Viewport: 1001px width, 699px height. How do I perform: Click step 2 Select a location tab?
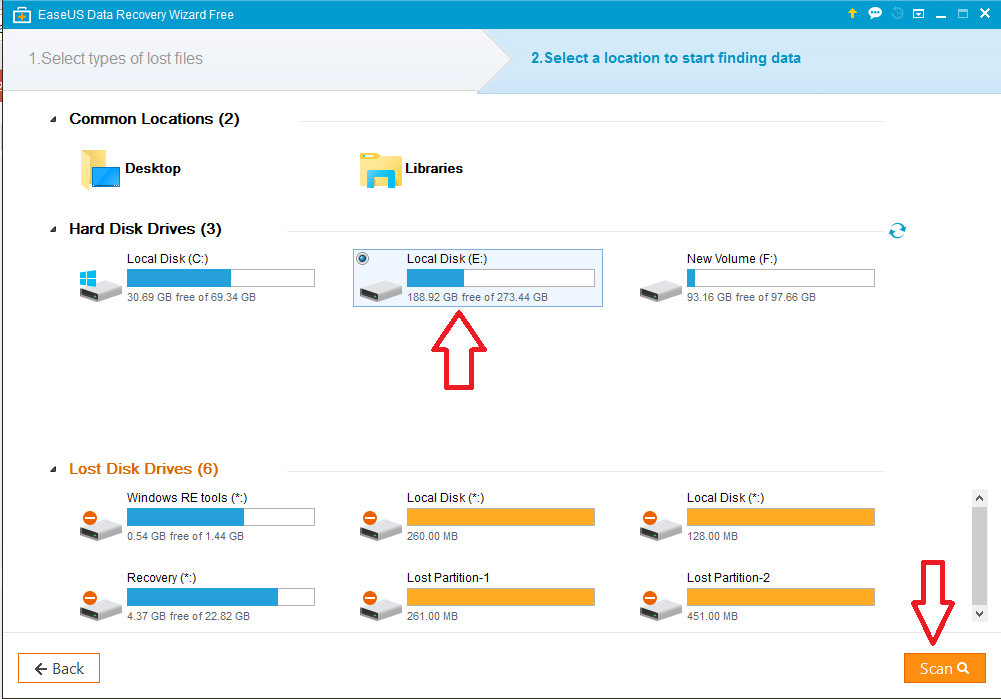pos(666,58)
